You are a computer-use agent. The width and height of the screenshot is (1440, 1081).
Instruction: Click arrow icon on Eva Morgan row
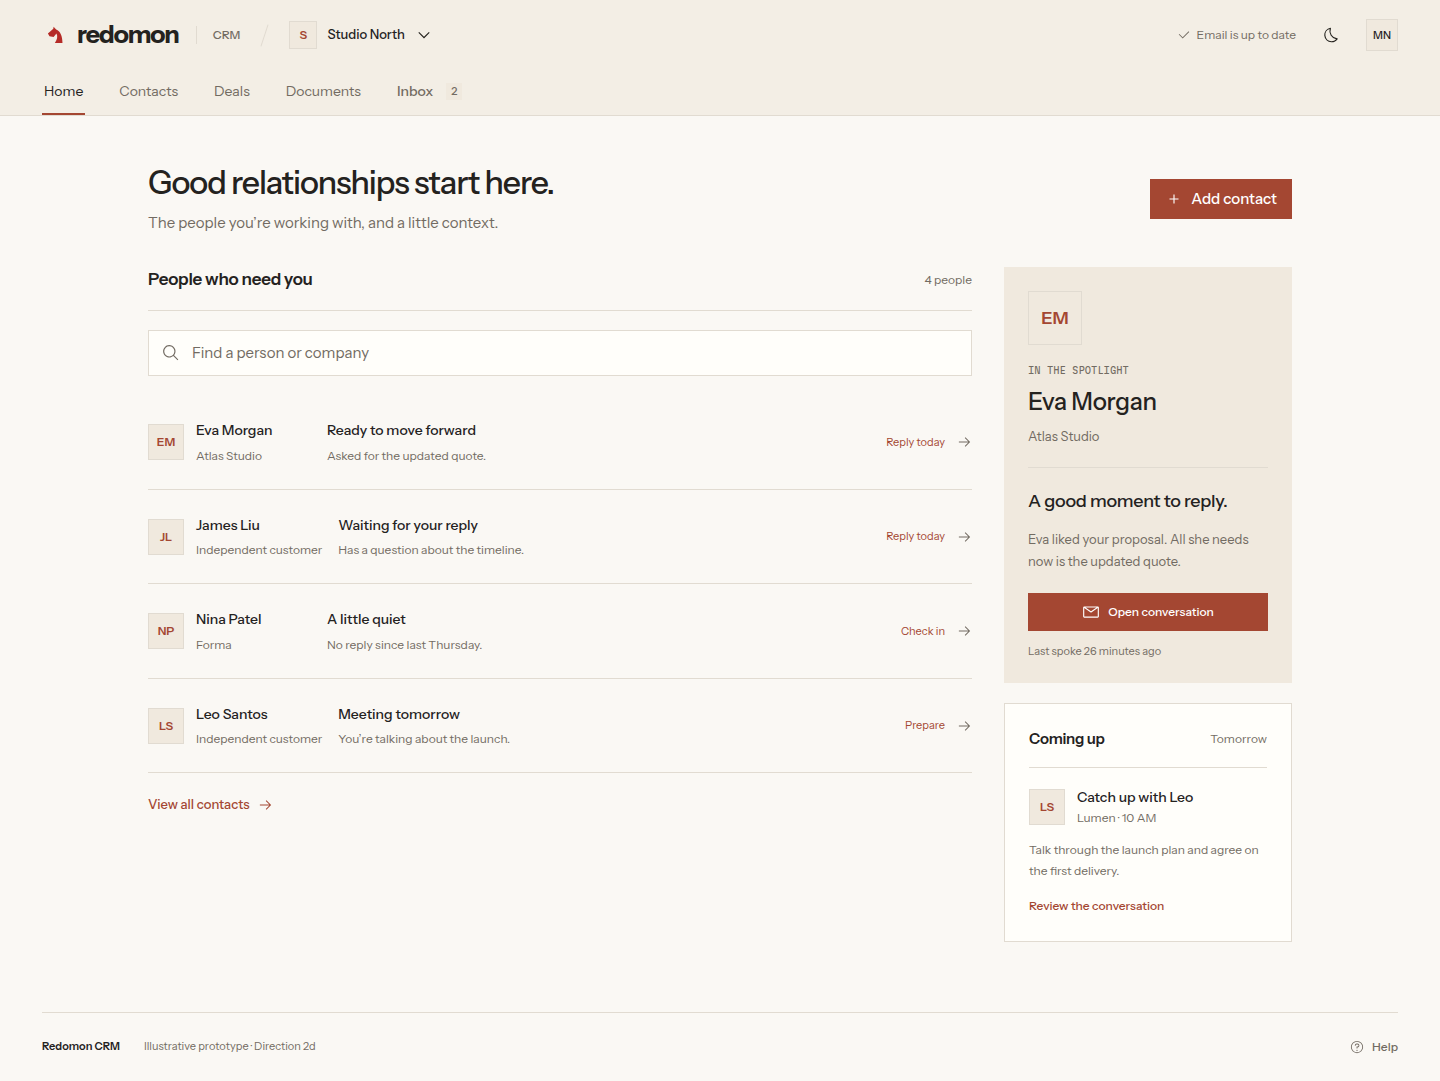[x=964, y=442]
